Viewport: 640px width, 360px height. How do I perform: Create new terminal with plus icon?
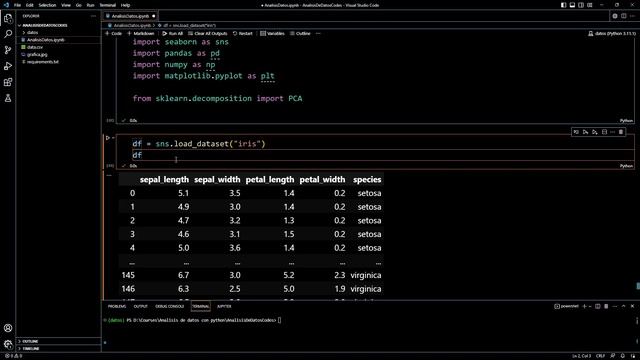[x=584, y=306]
